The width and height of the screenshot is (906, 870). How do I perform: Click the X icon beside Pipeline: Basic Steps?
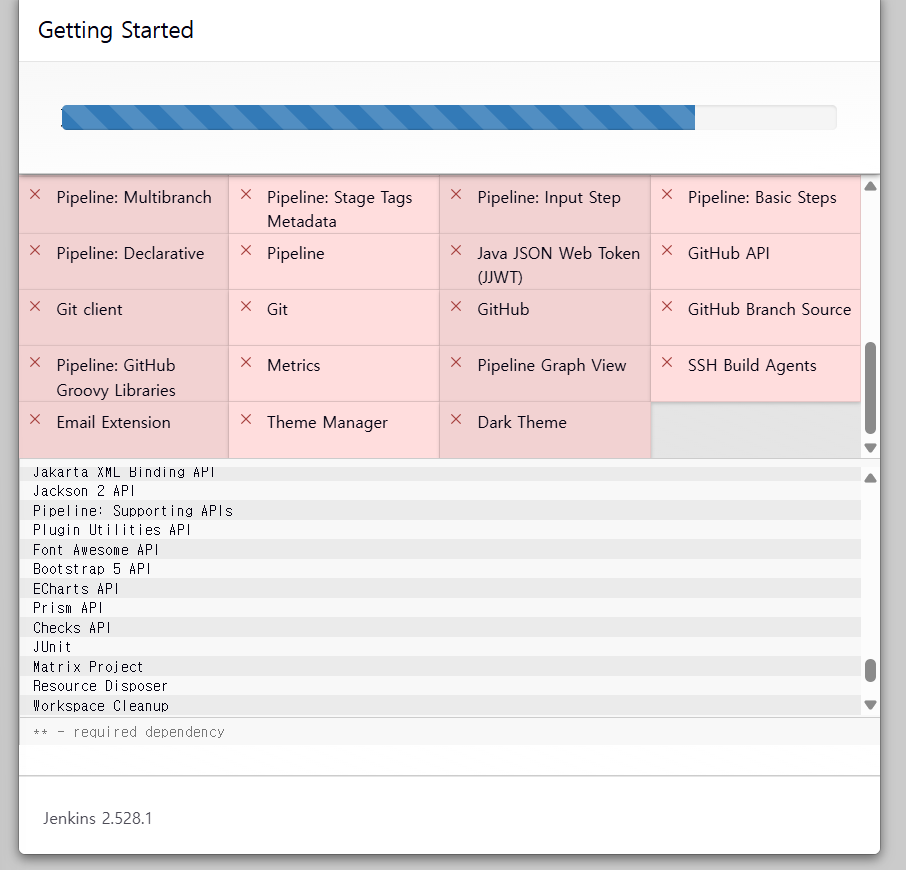click(x=667, y=195)
